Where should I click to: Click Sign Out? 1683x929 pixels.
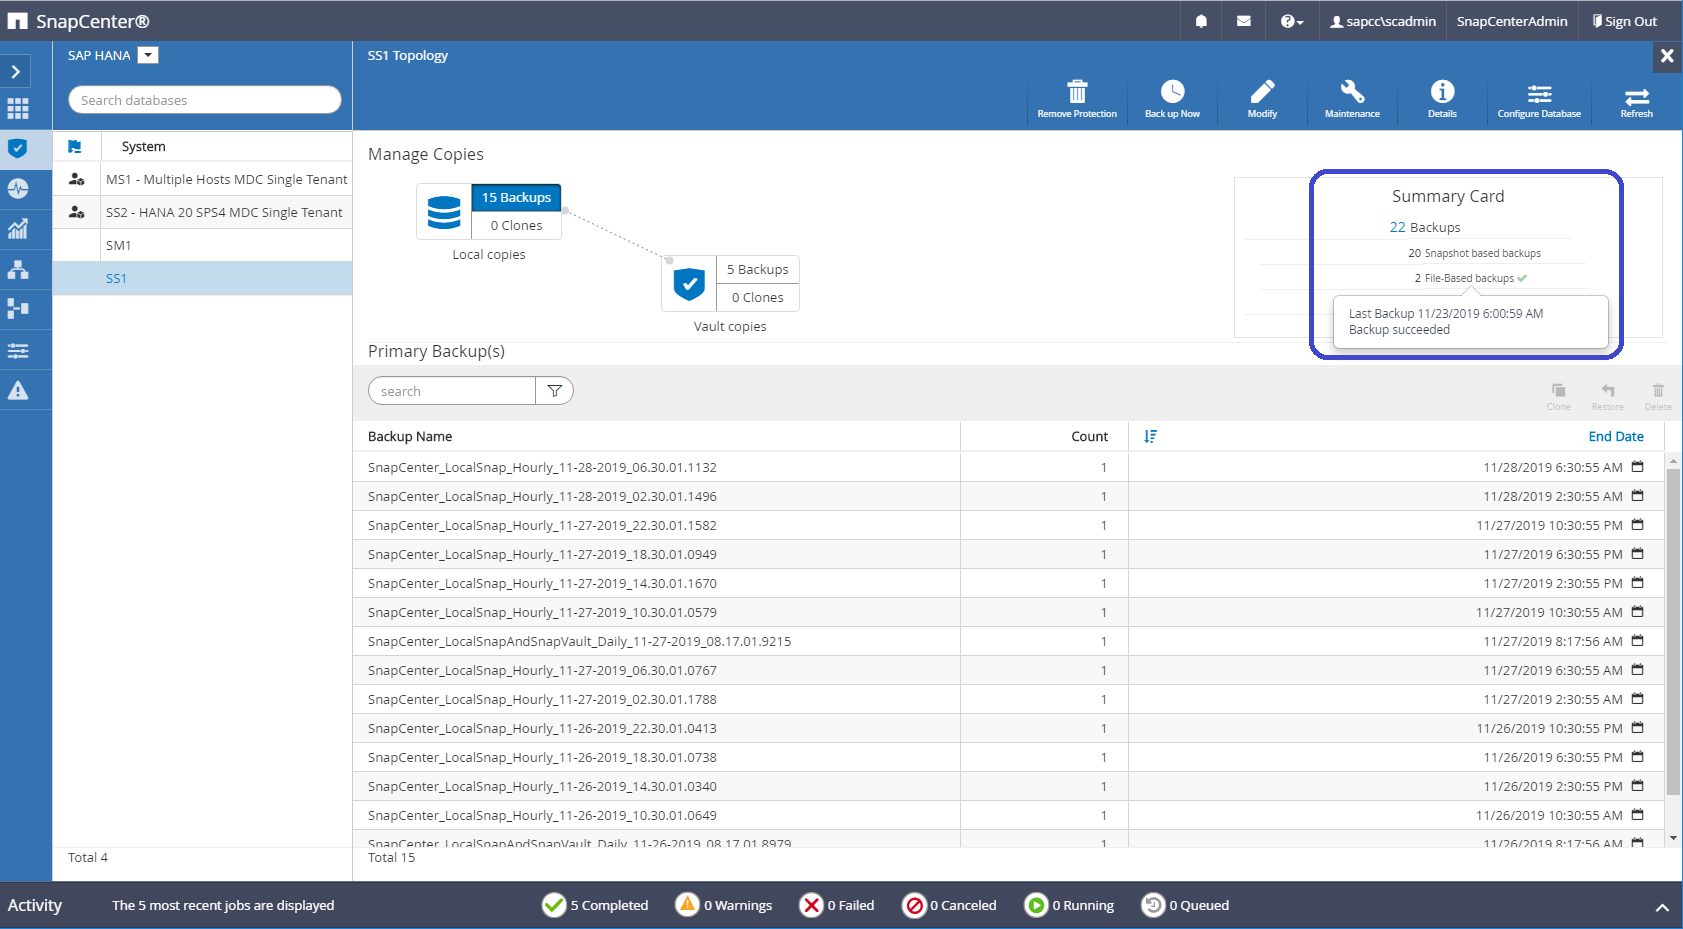(1624, 21)
